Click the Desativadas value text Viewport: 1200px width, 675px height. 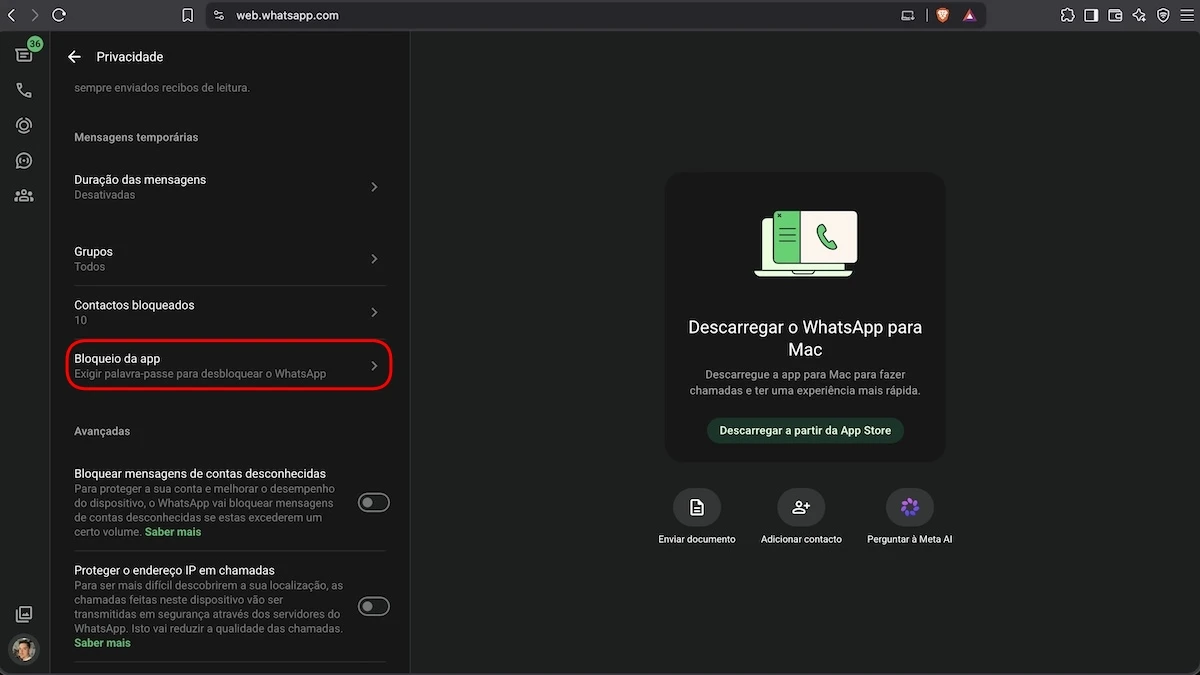(105, 195)
